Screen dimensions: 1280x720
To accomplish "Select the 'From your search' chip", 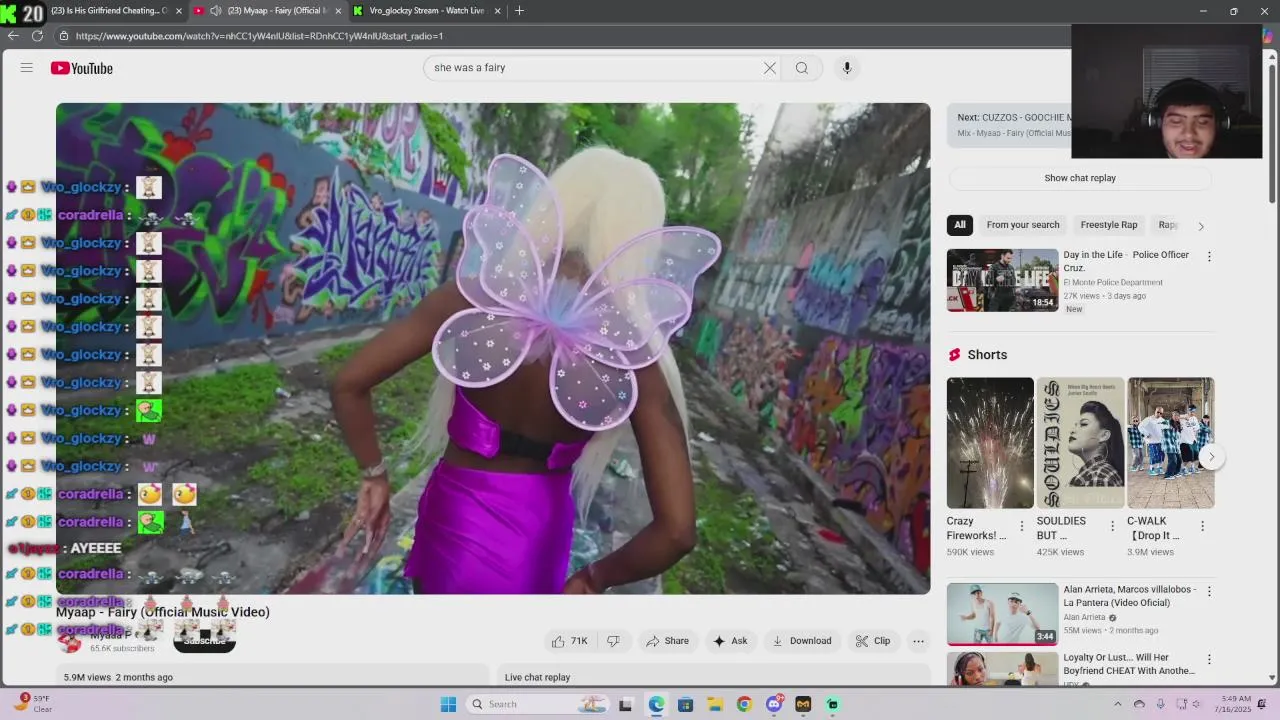I will tap(1023, 225).
